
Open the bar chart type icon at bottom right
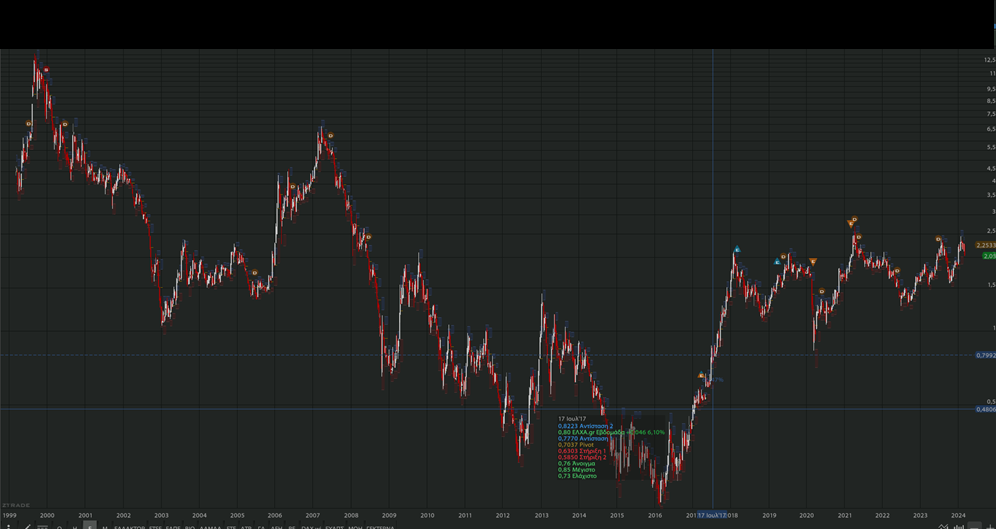coord(959,526)
